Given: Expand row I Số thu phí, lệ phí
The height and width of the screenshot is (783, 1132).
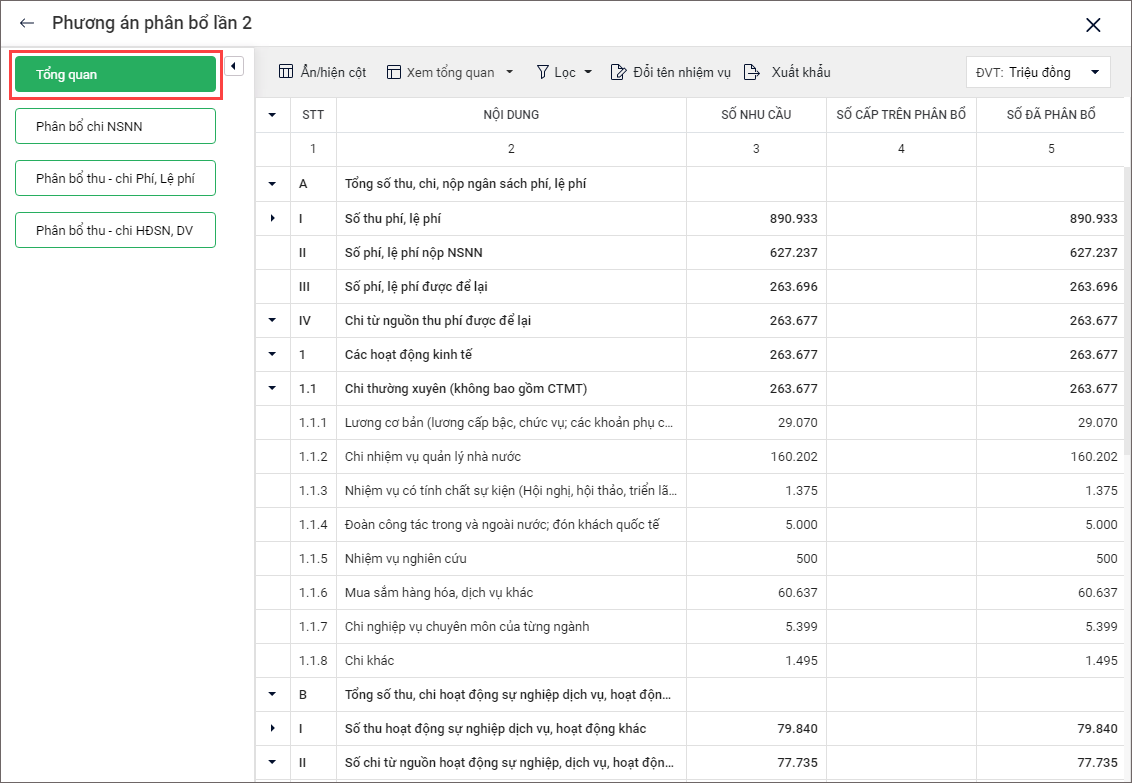Looking at the screenshot, I should point(272,218).
